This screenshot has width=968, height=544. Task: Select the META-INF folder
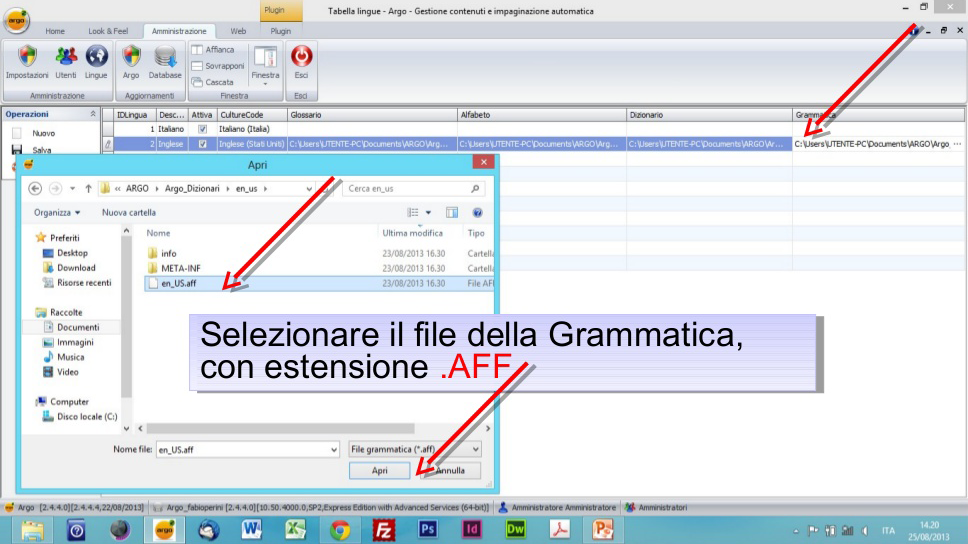click(180, 268)
